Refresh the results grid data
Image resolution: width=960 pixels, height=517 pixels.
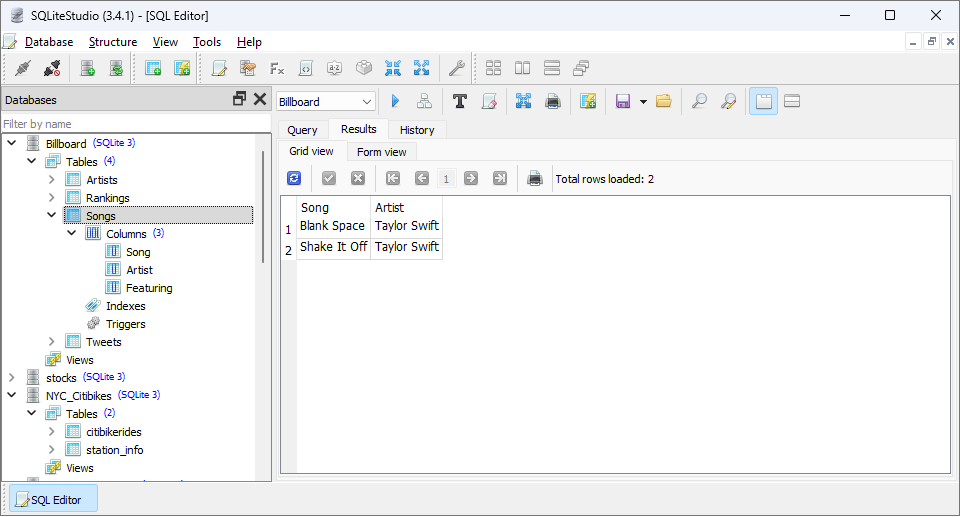tap(294, 178)
